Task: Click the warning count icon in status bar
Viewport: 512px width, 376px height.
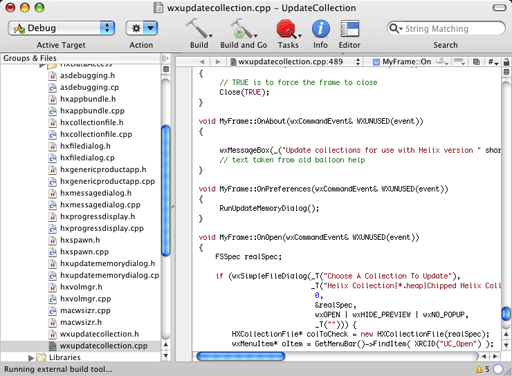Action: click(x=479, y=369)
